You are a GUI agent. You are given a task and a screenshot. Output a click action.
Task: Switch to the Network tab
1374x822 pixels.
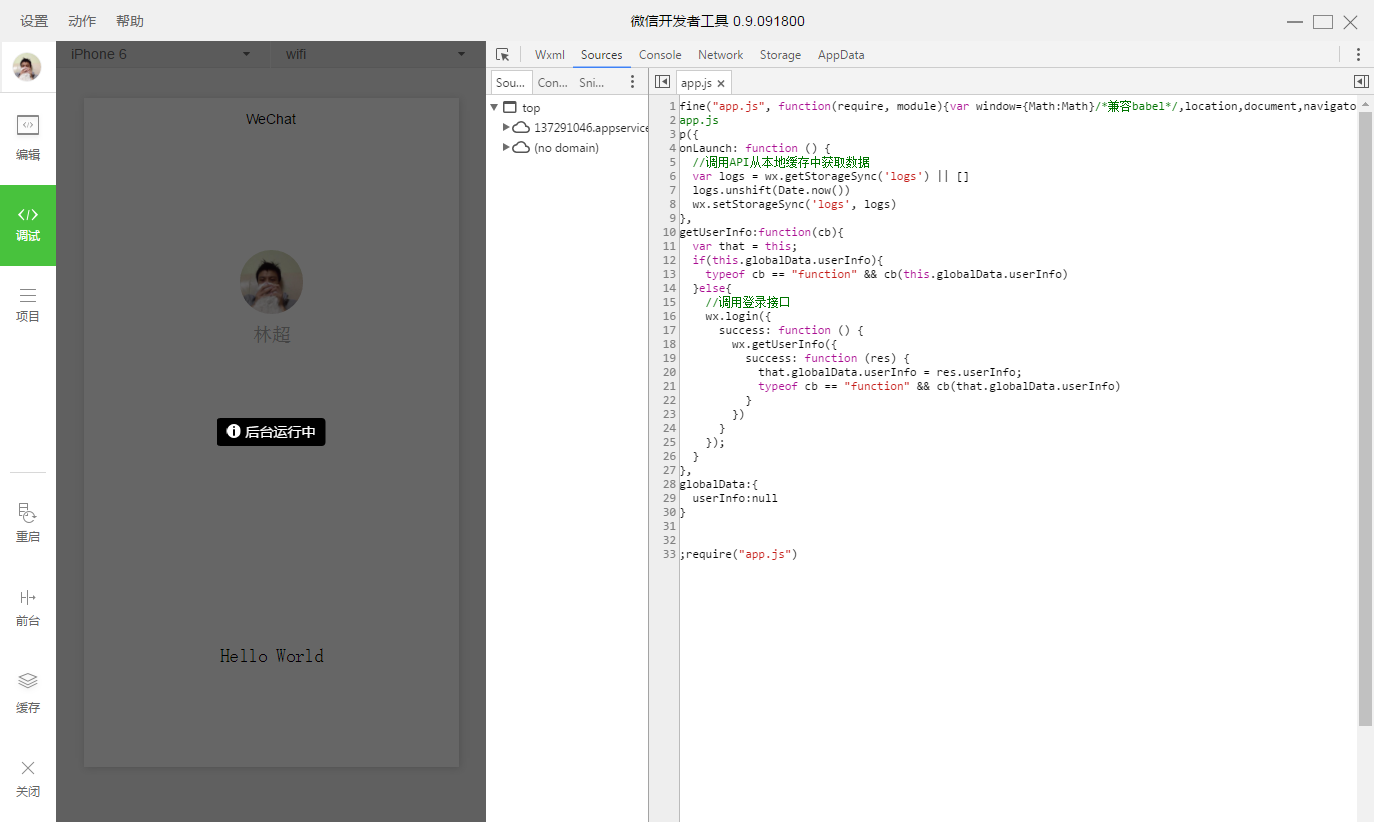click(x=720, y=55)
